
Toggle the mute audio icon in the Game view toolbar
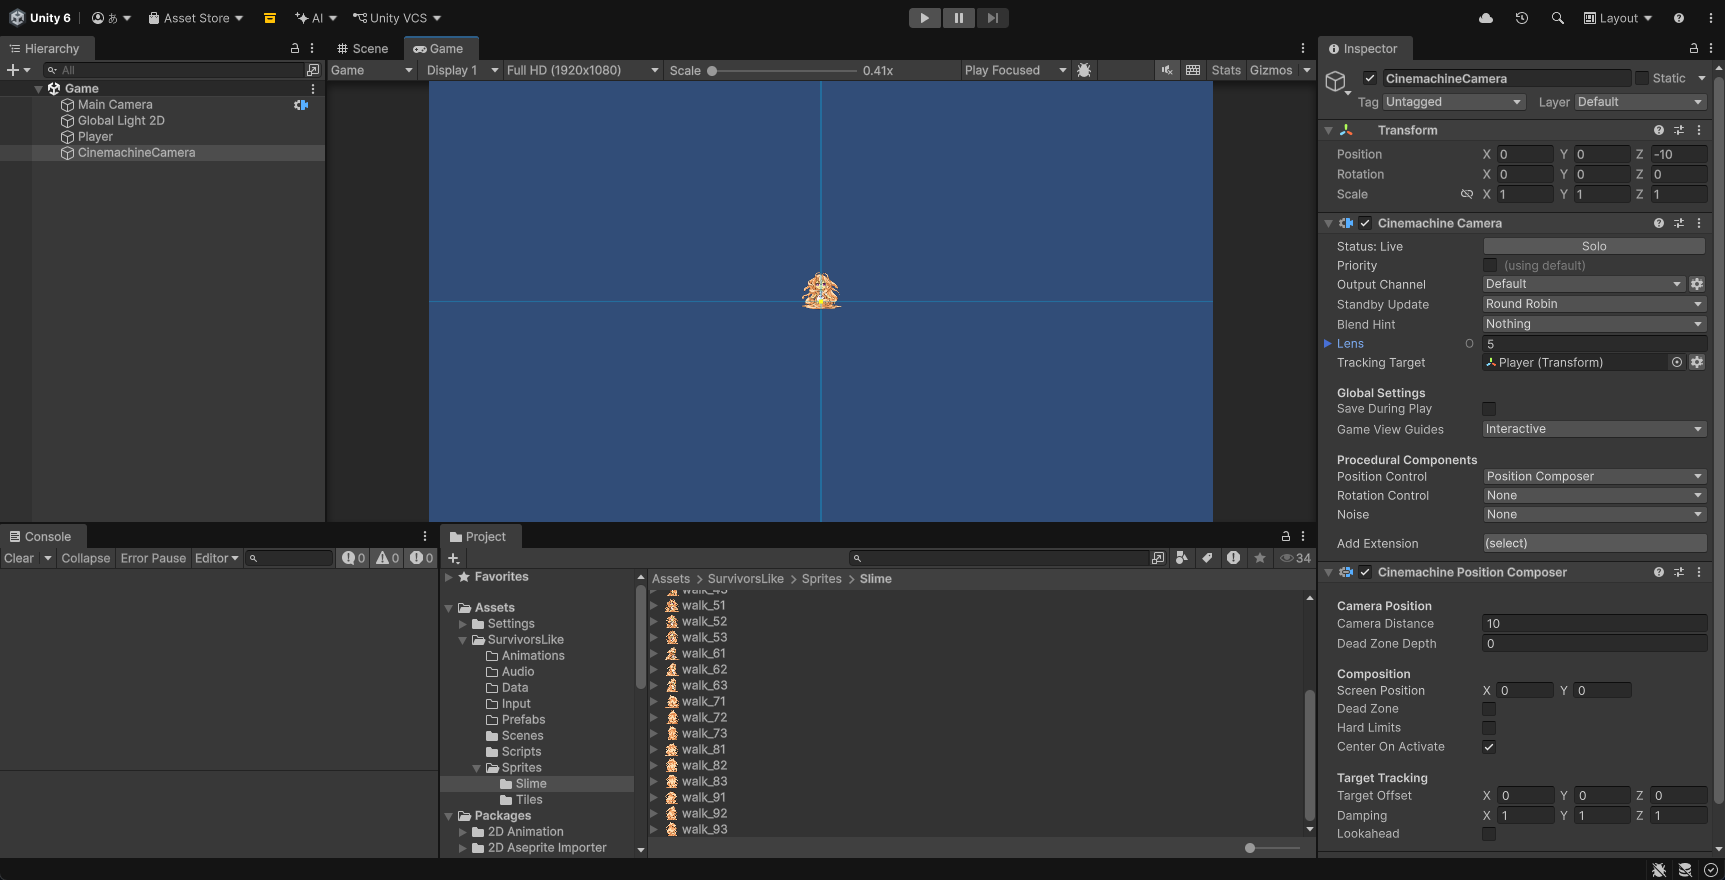click(x=1167, y=70)
